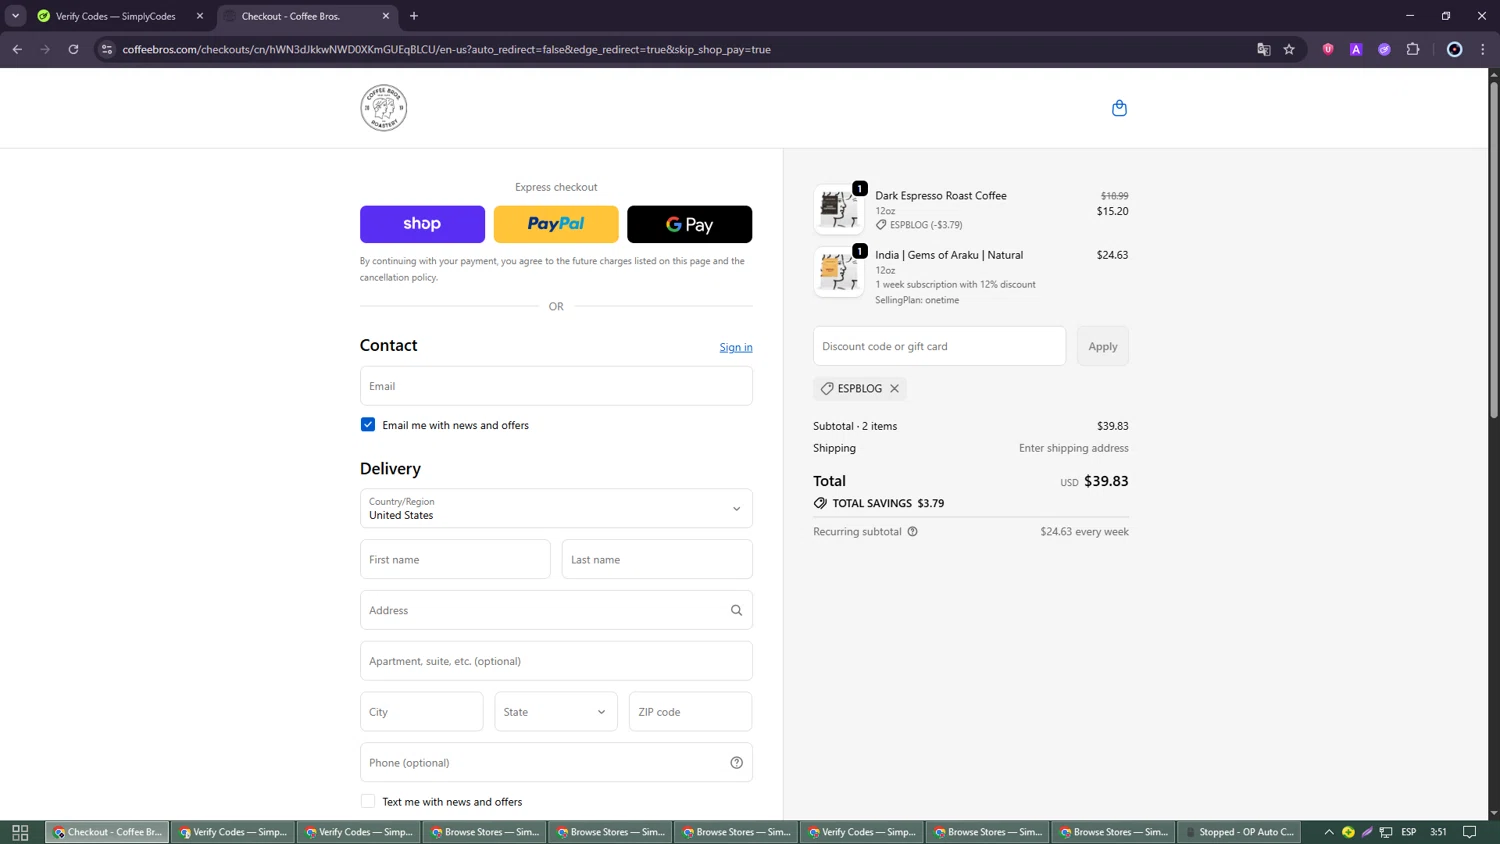Close the Verify Codes — SimplyCodes tab
The width and height of the screenshot is (1500, 844).
[200, 16]
